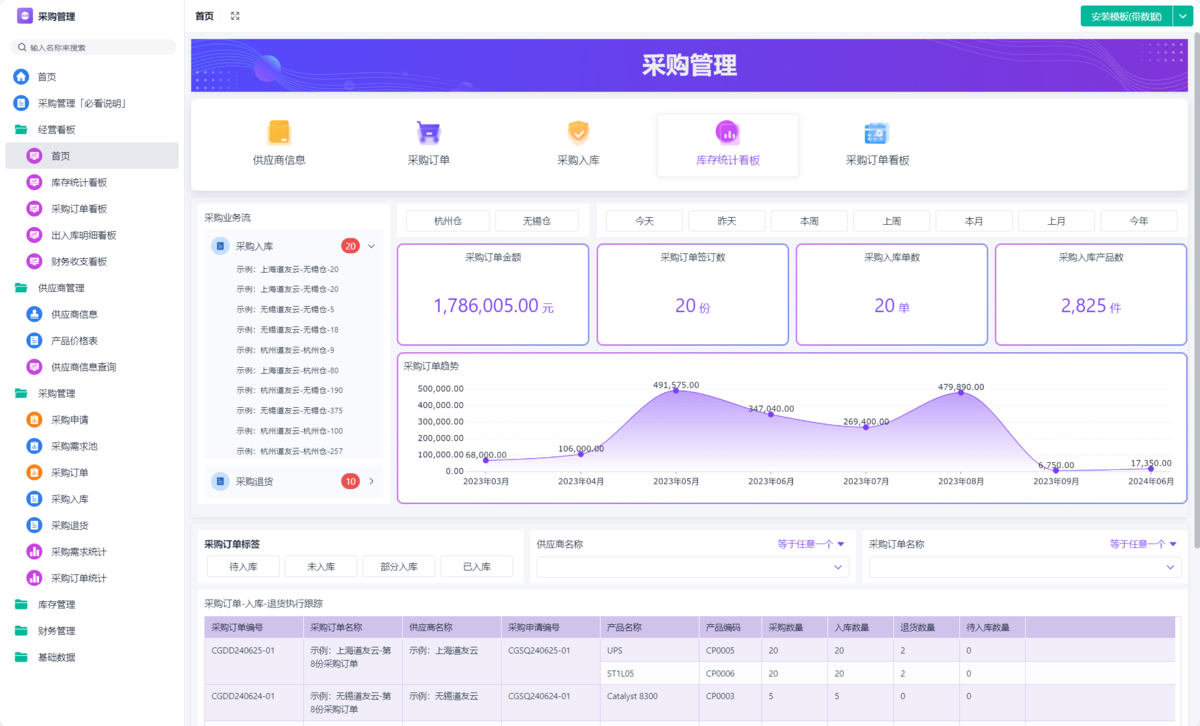
Task: Click the 出入库明细看板 sidebar icon
Action: pyautogui.click(x=34, y=235)
